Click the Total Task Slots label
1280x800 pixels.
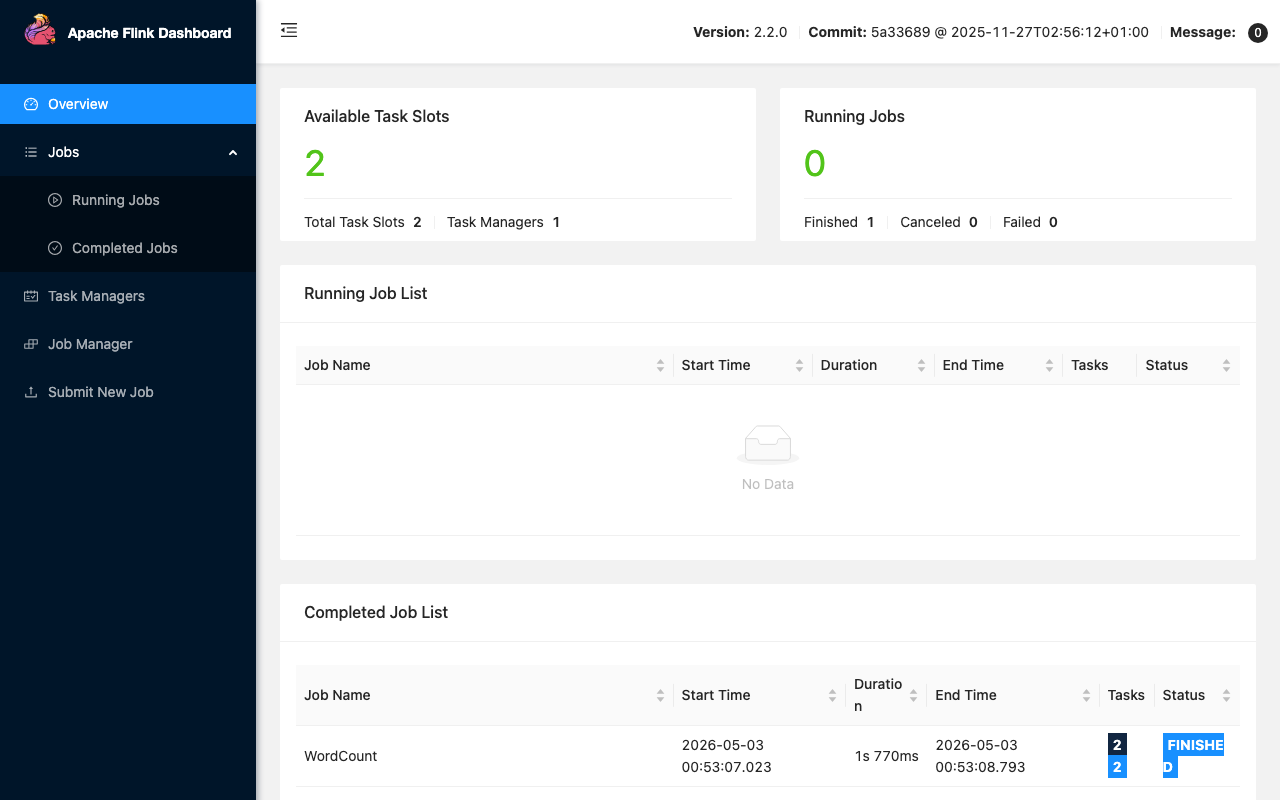coord(355,222)
